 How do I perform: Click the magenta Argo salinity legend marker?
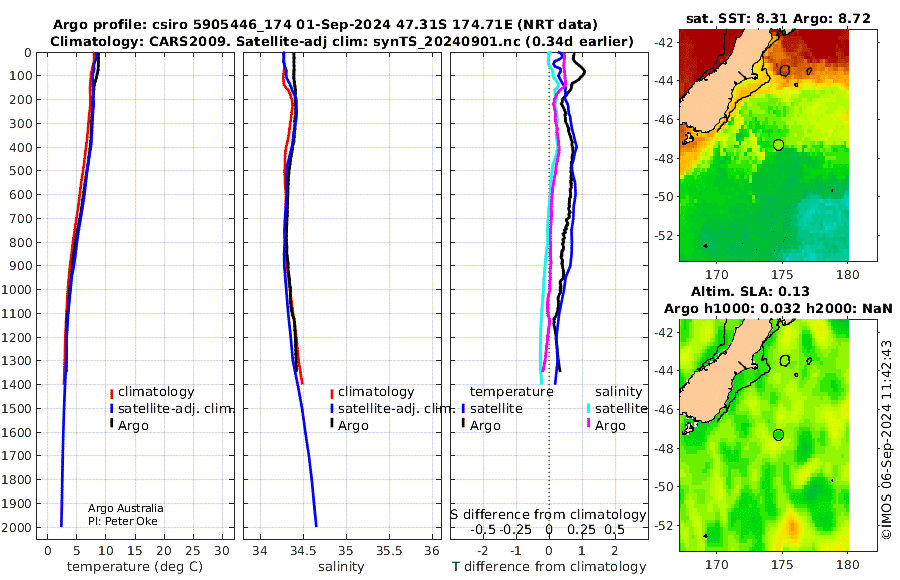tap(588, 424)
